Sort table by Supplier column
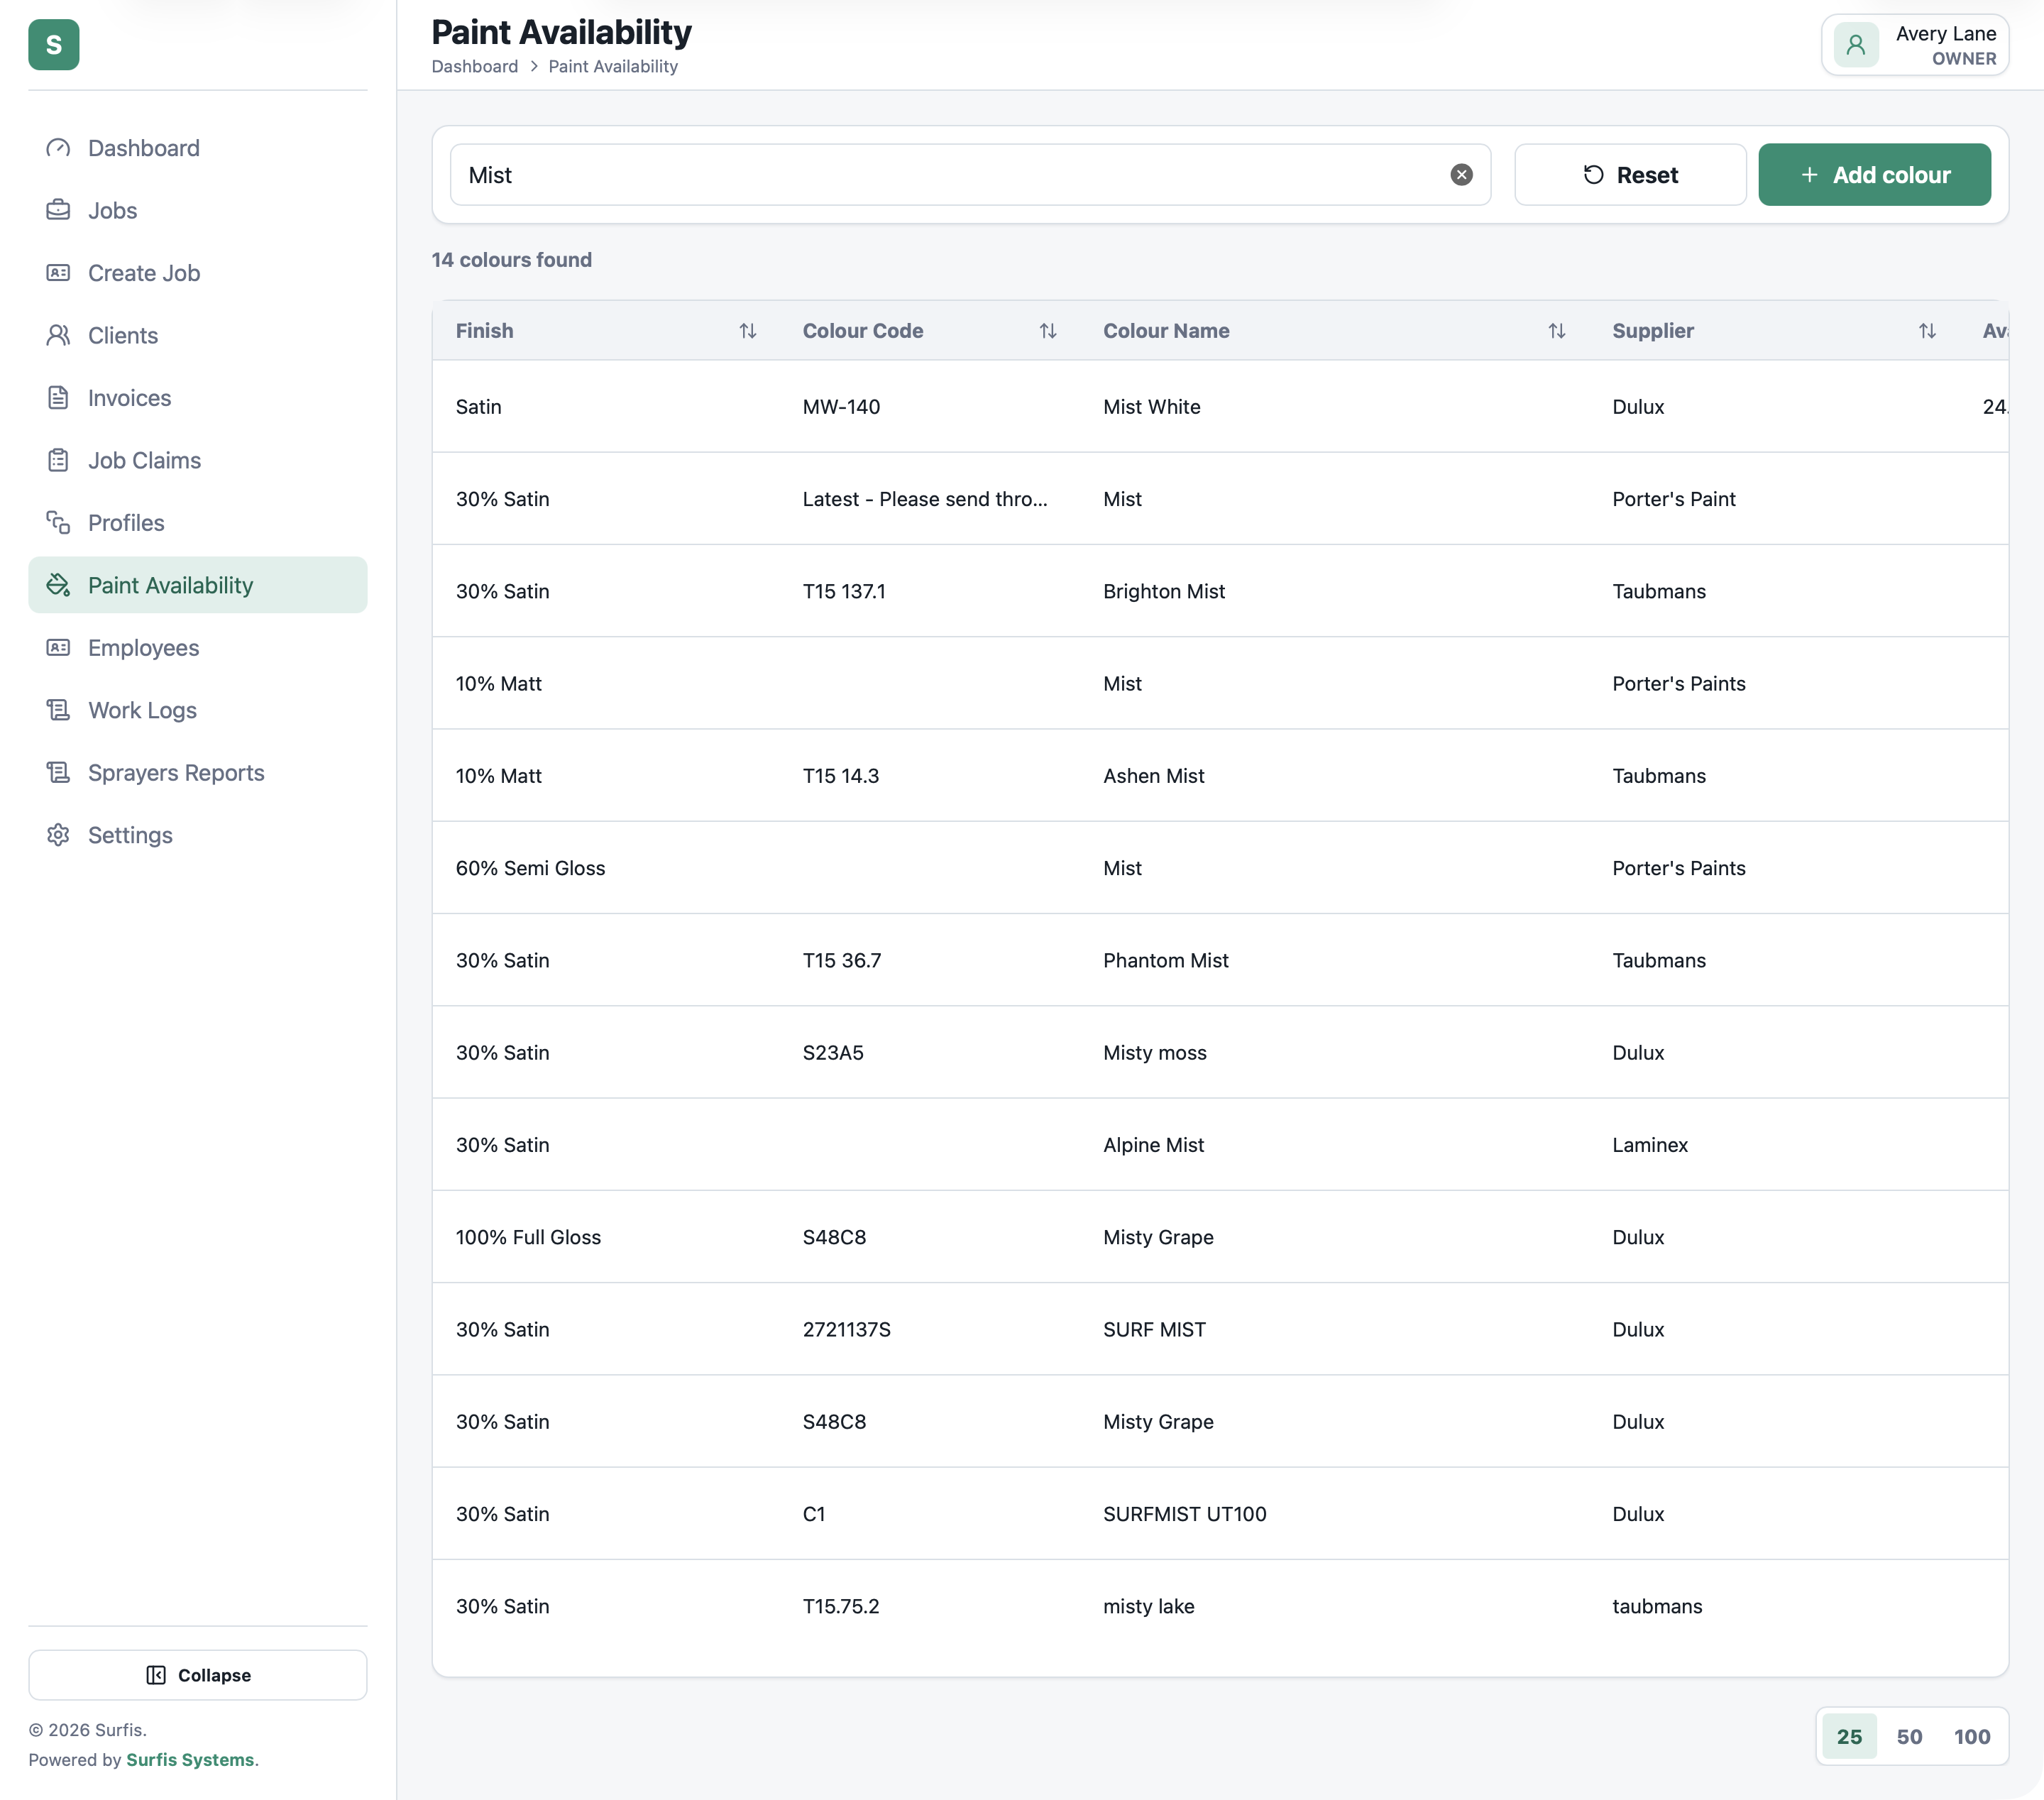 (1927, 331)
